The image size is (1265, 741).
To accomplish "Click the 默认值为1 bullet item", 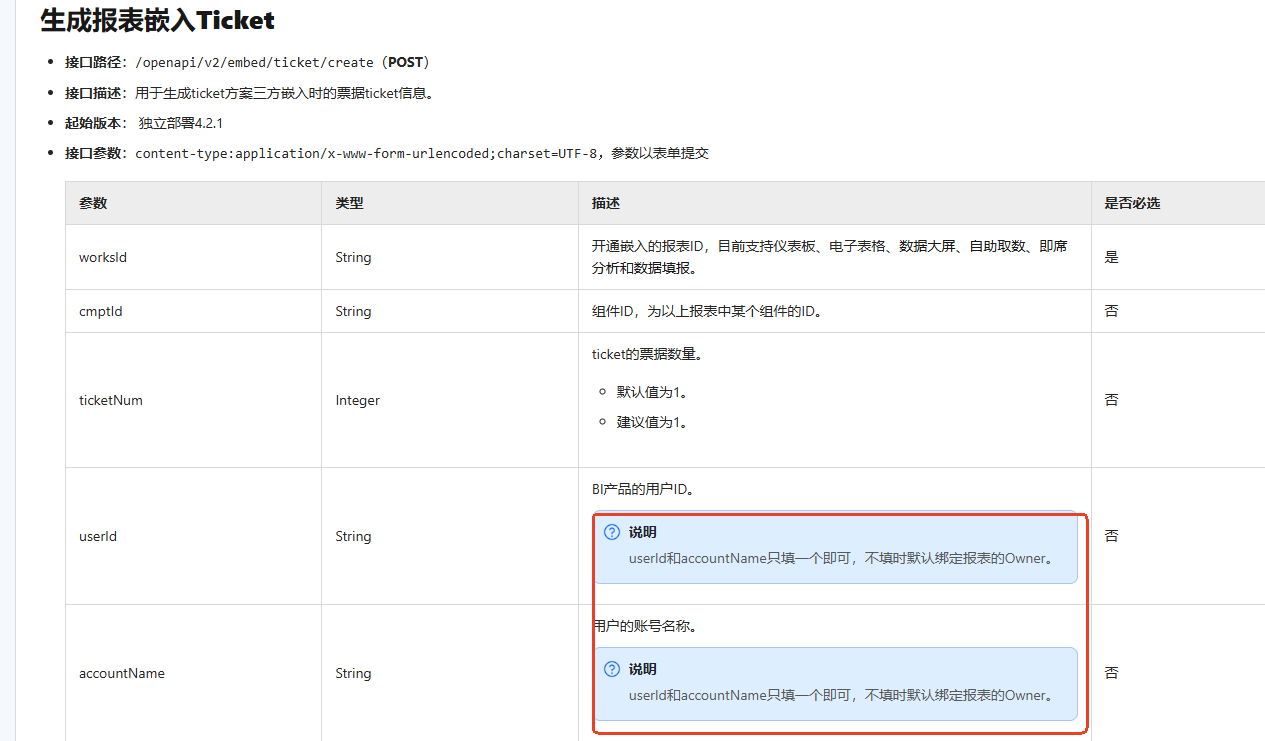I will [652, 392].
